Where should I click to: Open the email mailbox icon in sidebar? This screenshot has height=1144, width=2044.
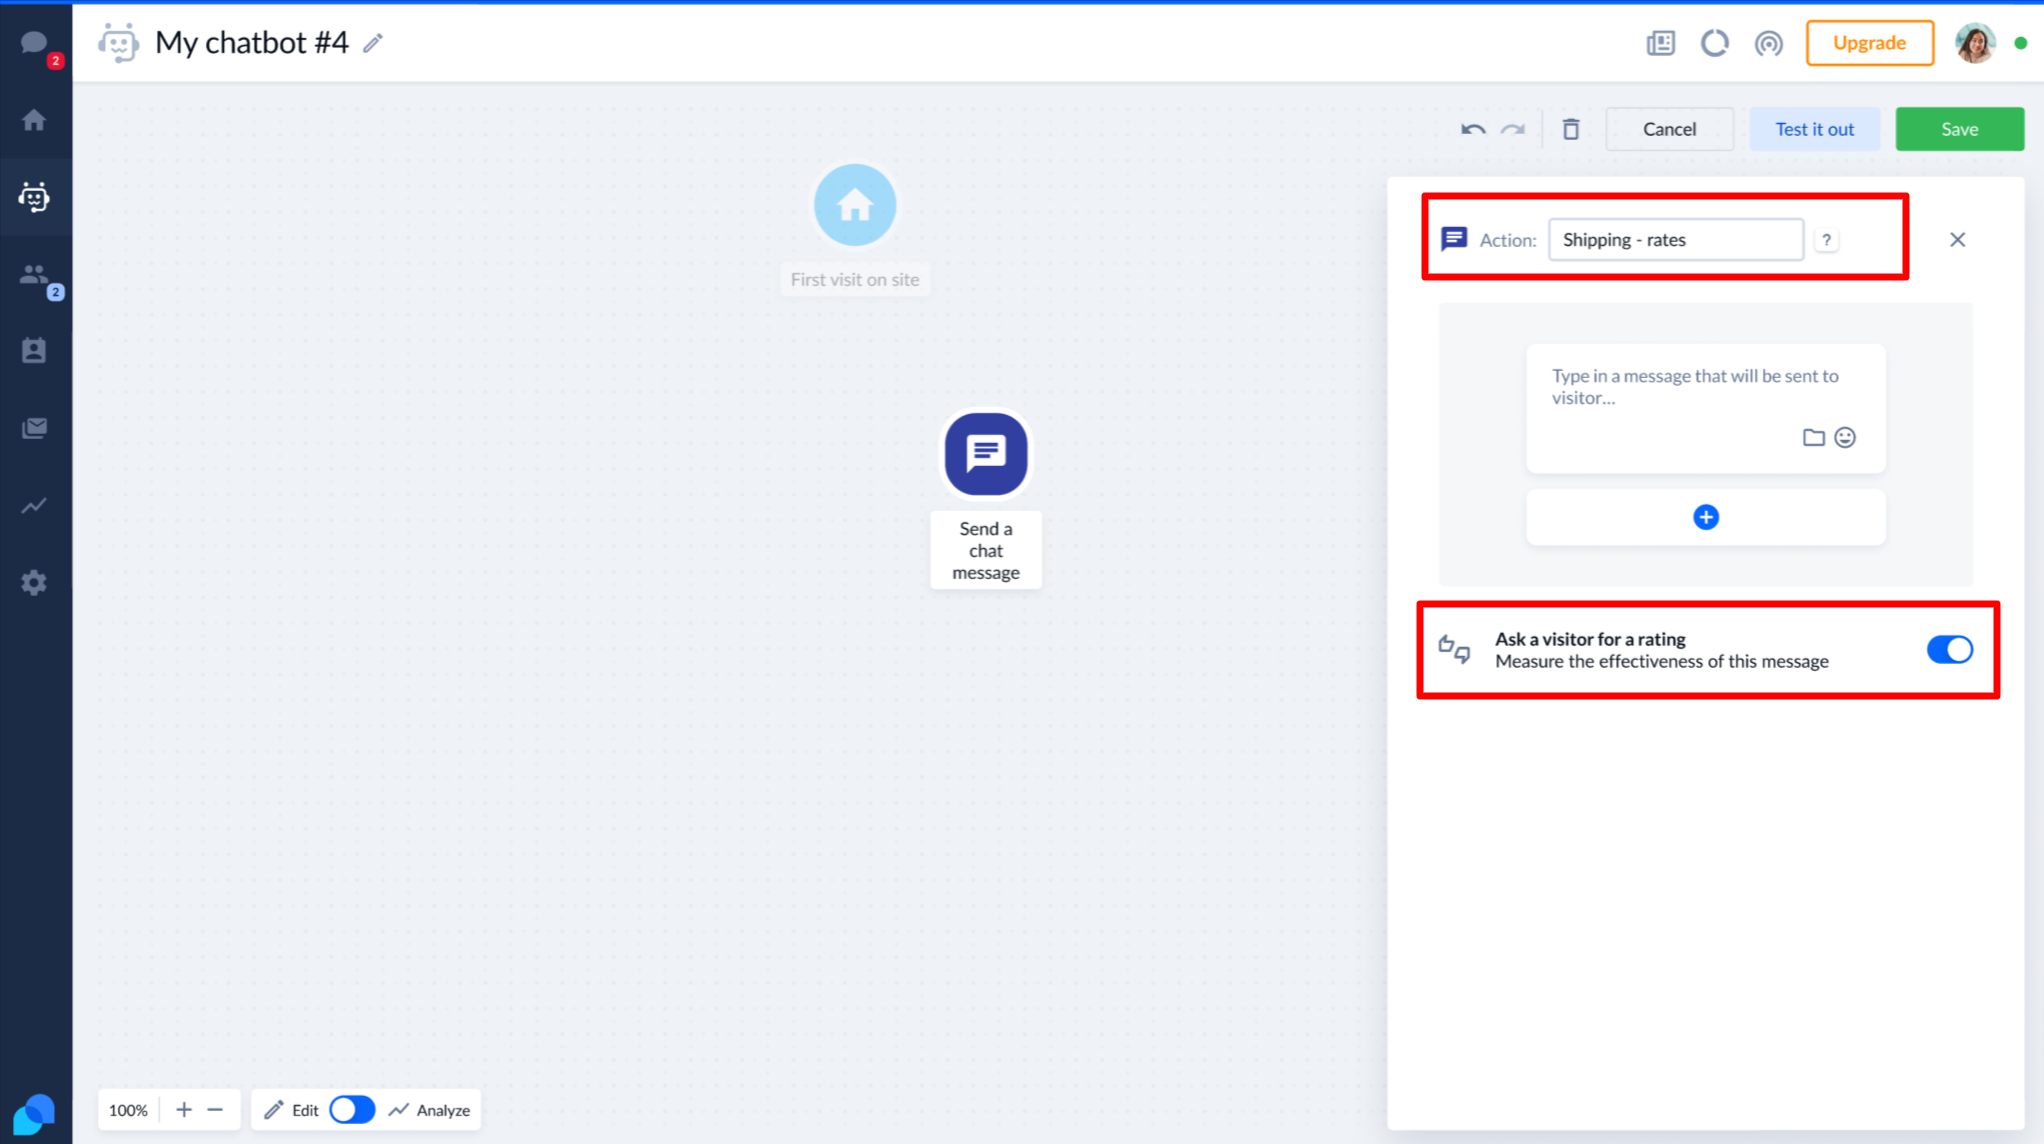tap(34, 428)
